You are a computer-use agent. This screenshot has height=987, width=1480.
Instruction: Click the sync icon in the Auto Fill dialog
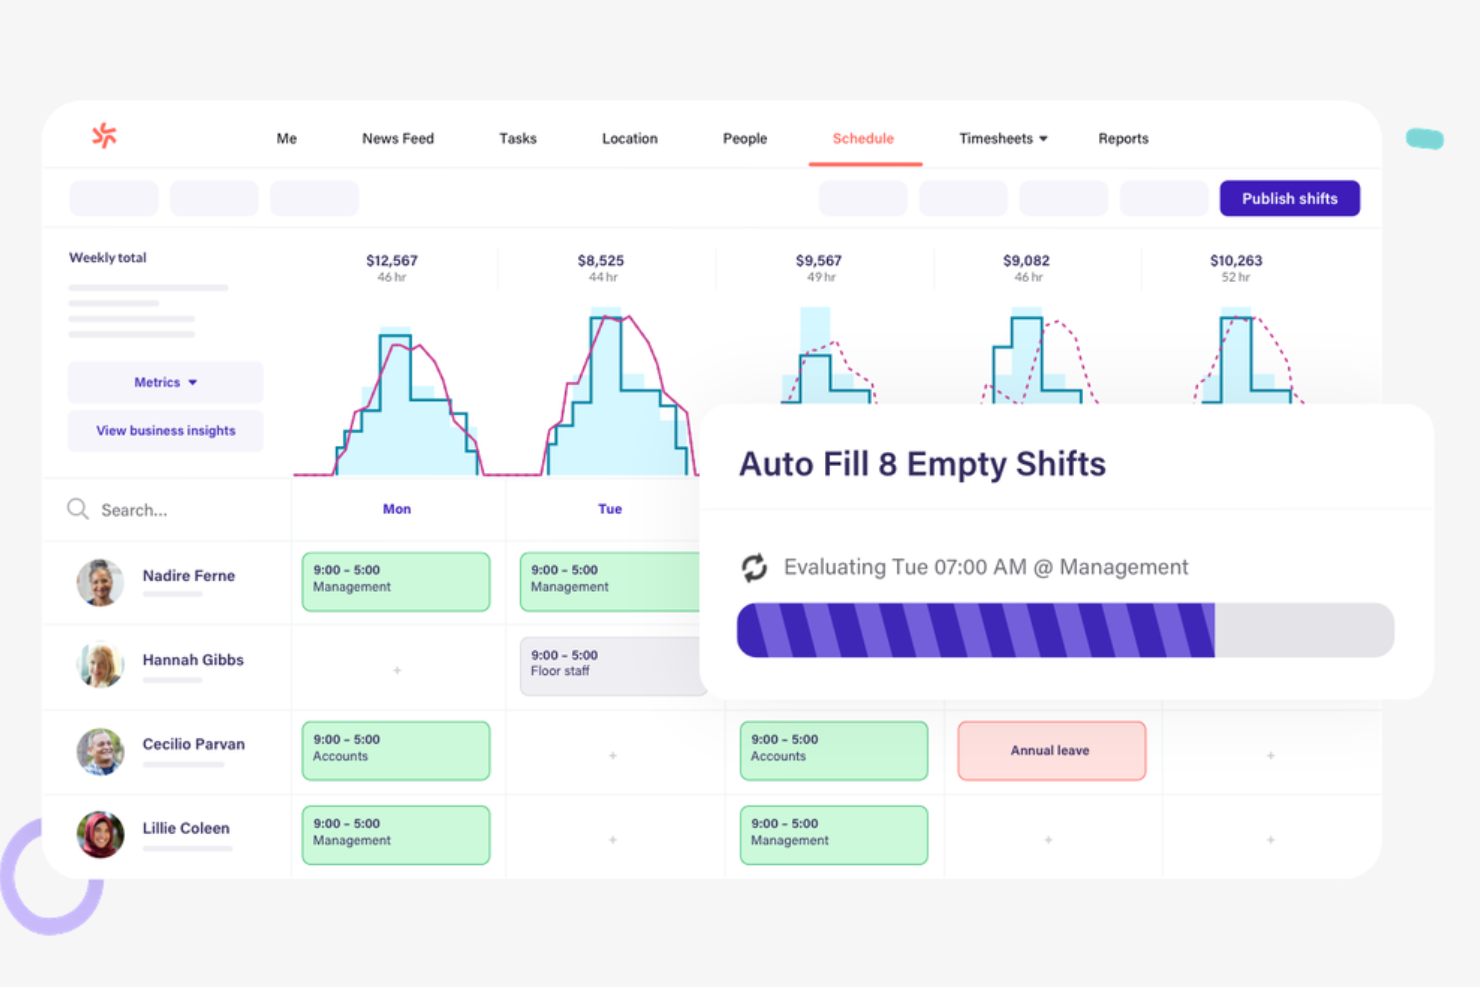pos(754,567)
